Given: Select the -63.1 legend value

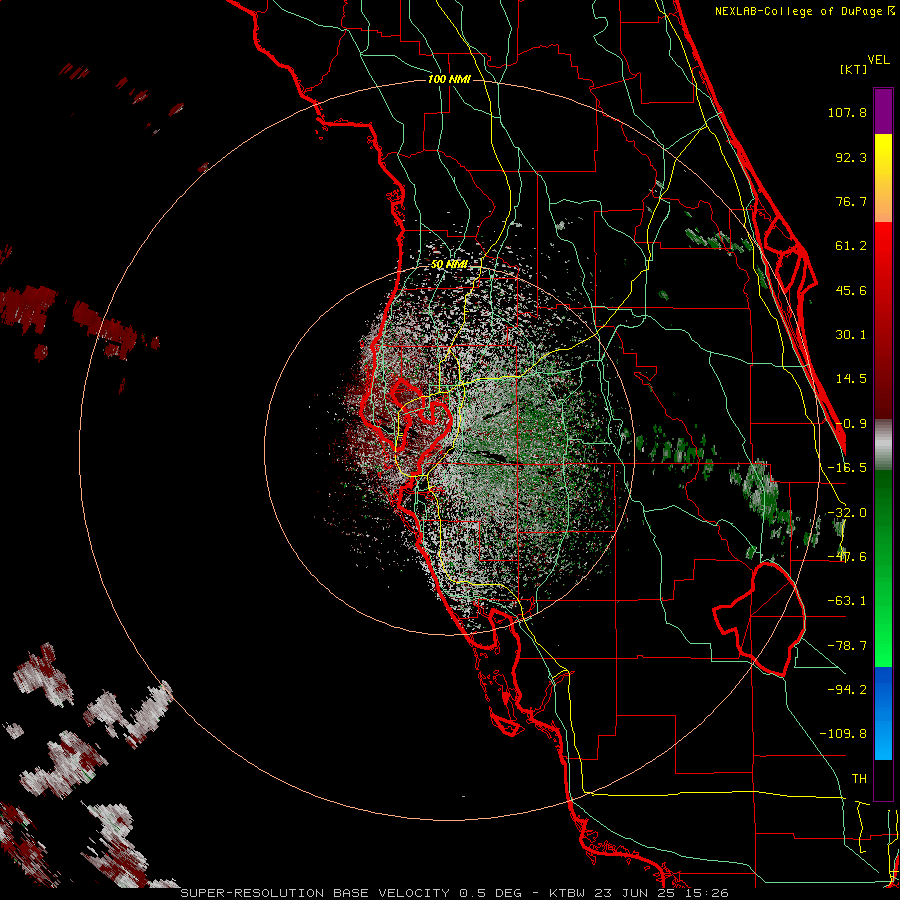Looking at the screenshot, I should point(847,601).
